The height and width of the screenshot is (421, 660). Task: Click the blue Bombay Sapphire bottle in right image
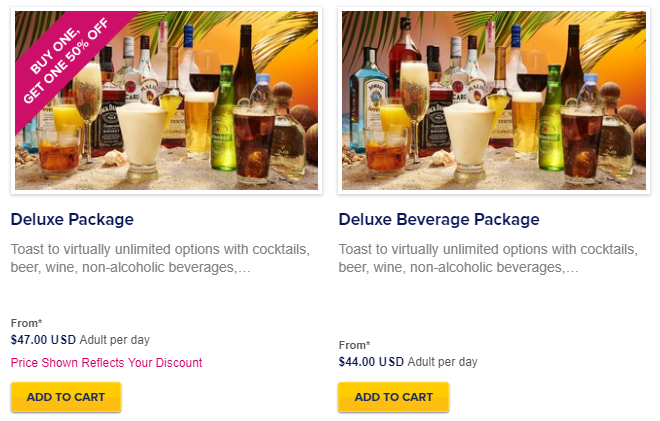coord(370,101)
